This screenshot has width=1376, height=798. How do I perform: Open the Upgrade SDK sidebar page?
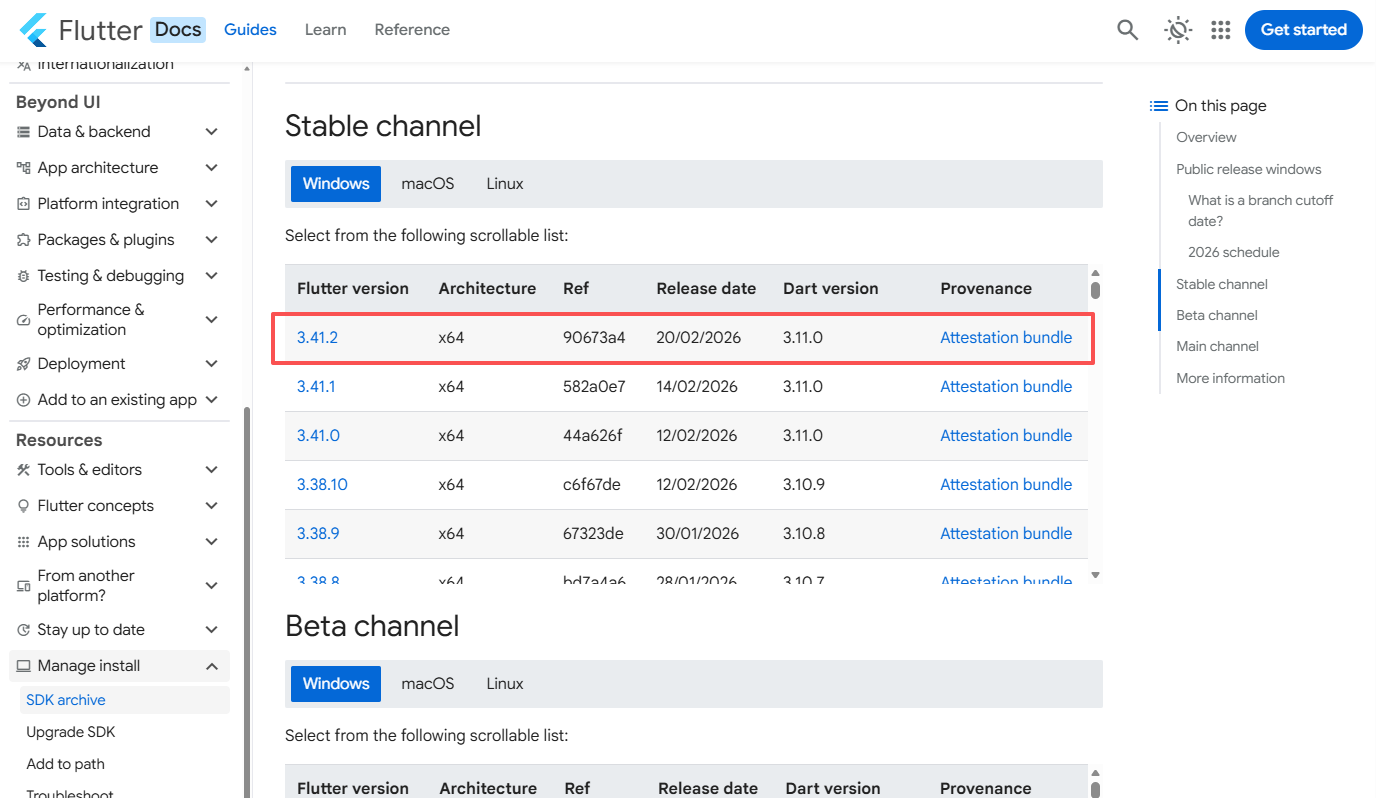pyautogui.click(x=71, y=732)
